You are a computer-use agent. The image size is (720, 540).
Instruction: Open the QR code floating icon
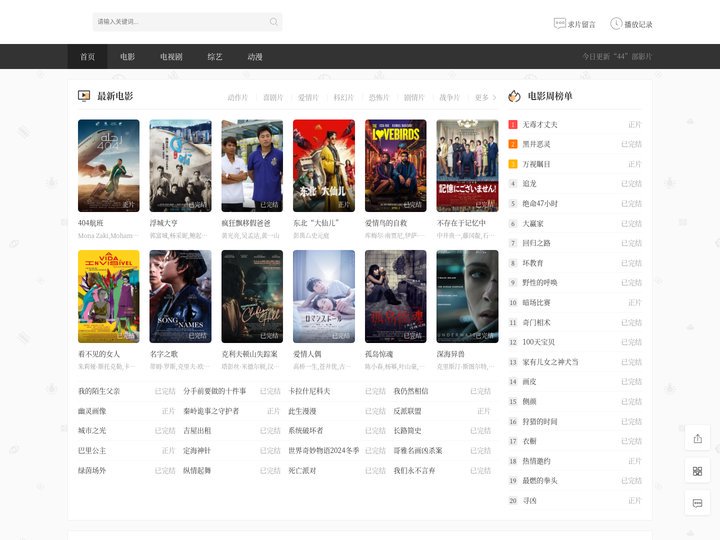point(698,471)
